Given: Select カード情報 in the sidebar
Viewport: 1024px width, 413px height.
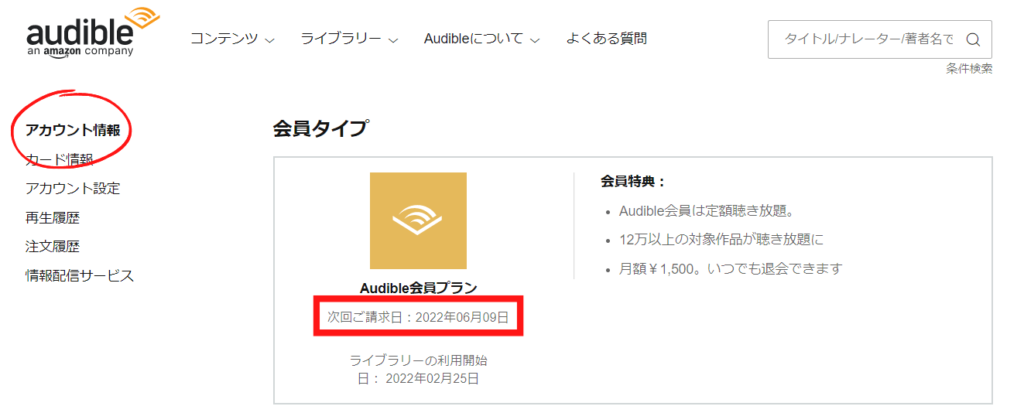Looking at the screenshot, I should pos(59,159).
